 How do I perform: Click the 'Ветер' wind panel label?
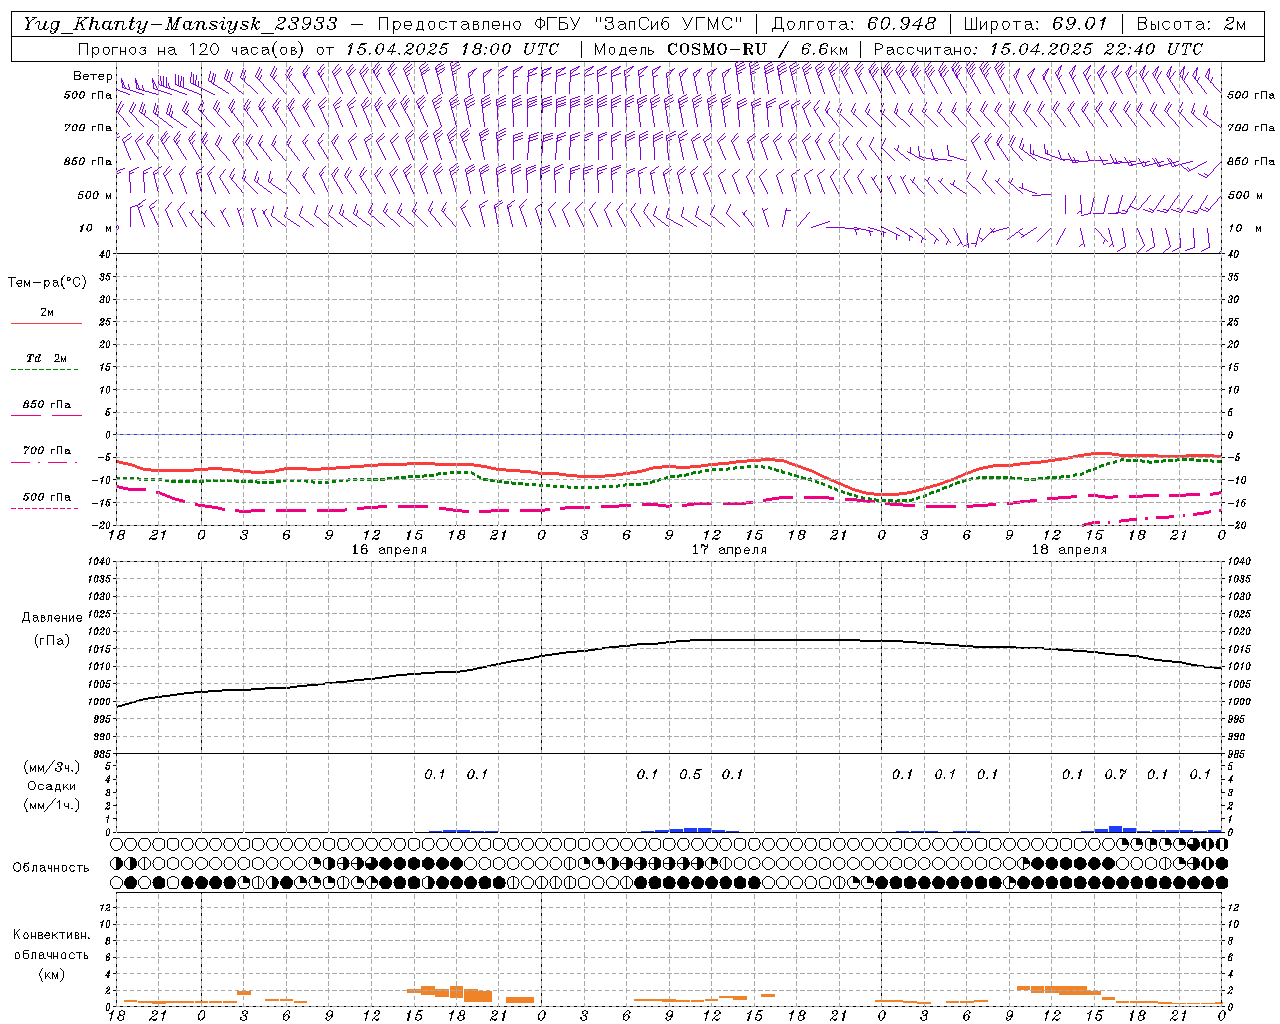point(93,76)
